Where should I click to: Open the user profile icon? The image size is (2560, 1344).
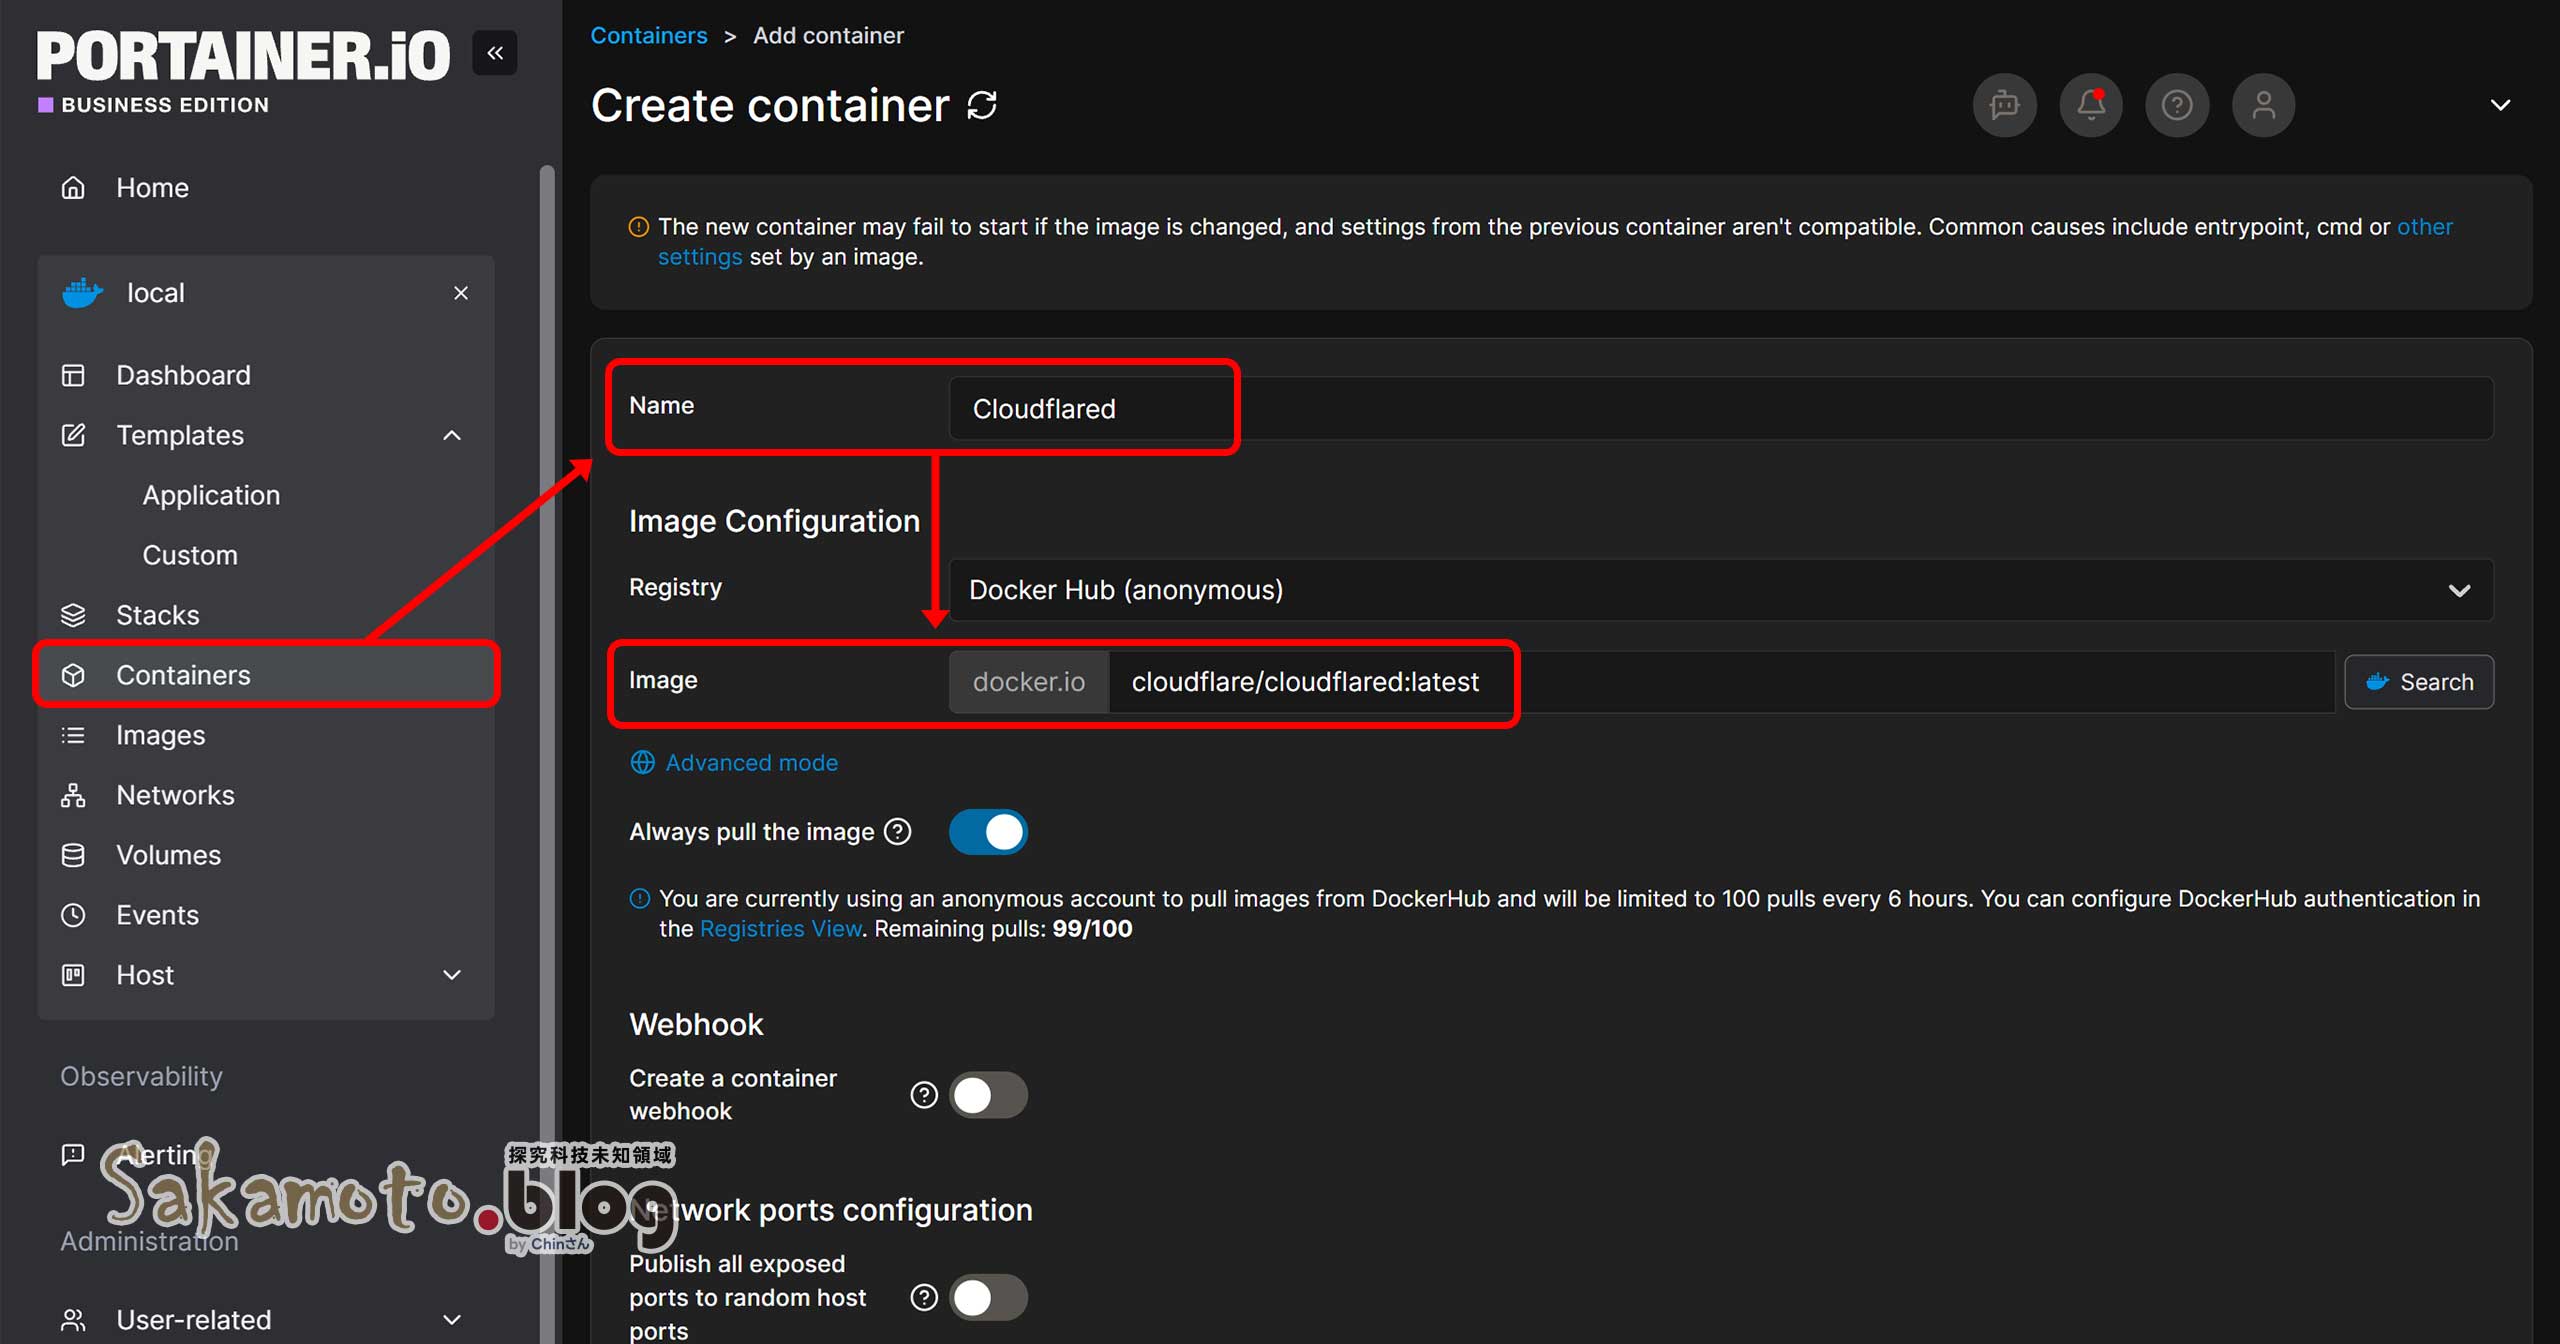coord(2263,105)
